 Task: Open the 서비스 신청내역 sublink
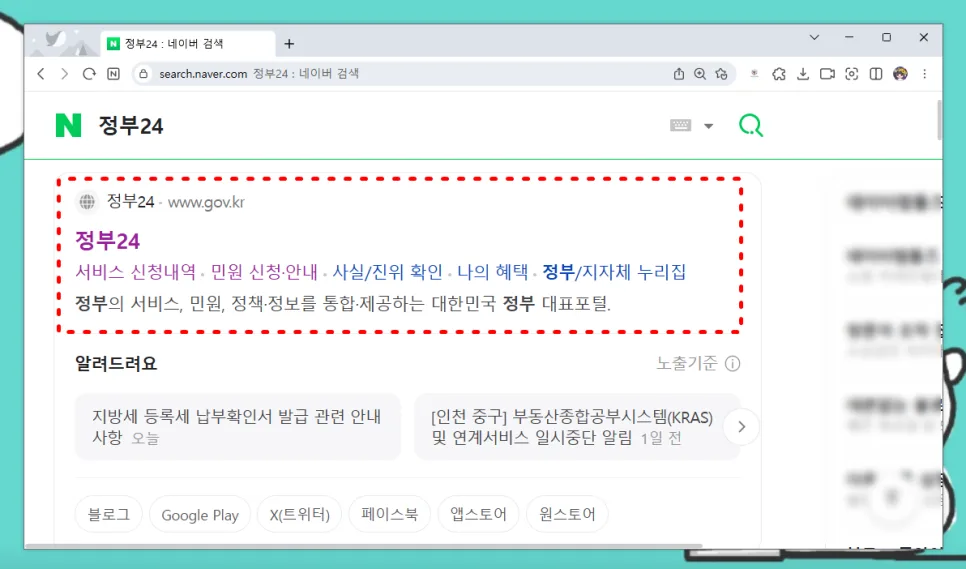point(136,272)
